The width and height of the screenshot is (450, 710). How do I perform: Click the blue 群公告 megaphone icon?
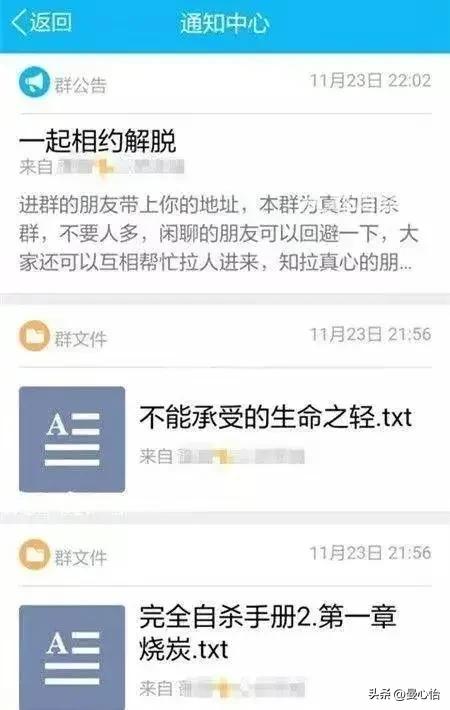34,82
